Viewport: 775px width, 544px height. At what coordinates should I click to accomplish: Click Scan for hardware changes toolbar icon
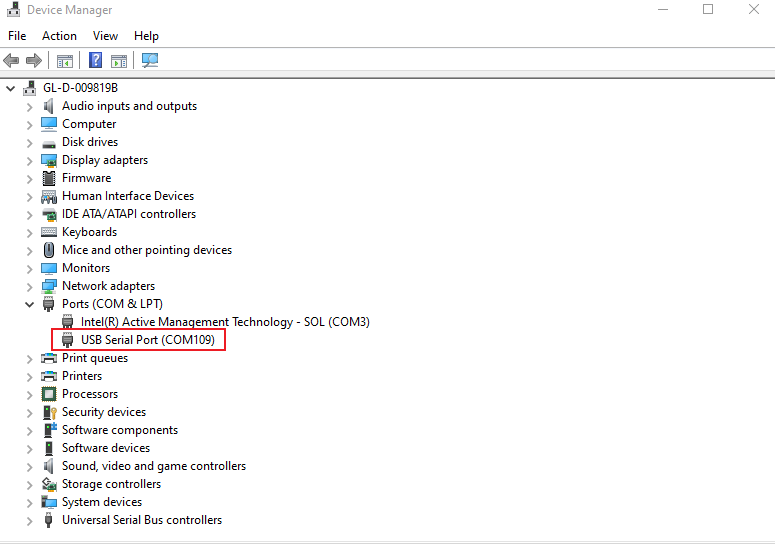(x=150, y=61)
